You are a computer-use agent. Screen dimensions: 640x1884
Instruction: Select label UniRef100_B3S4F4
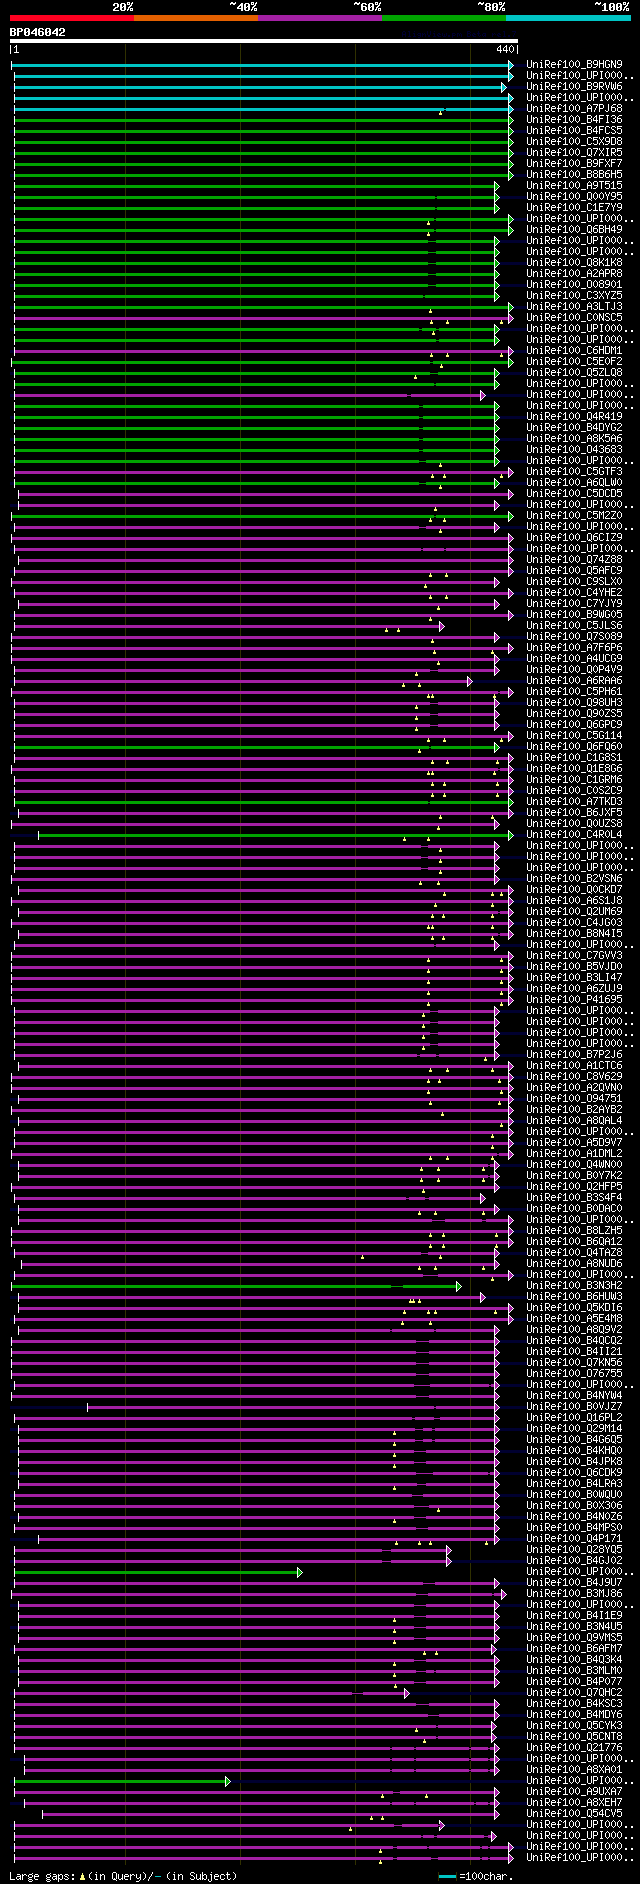click(x=575, y=1198)
